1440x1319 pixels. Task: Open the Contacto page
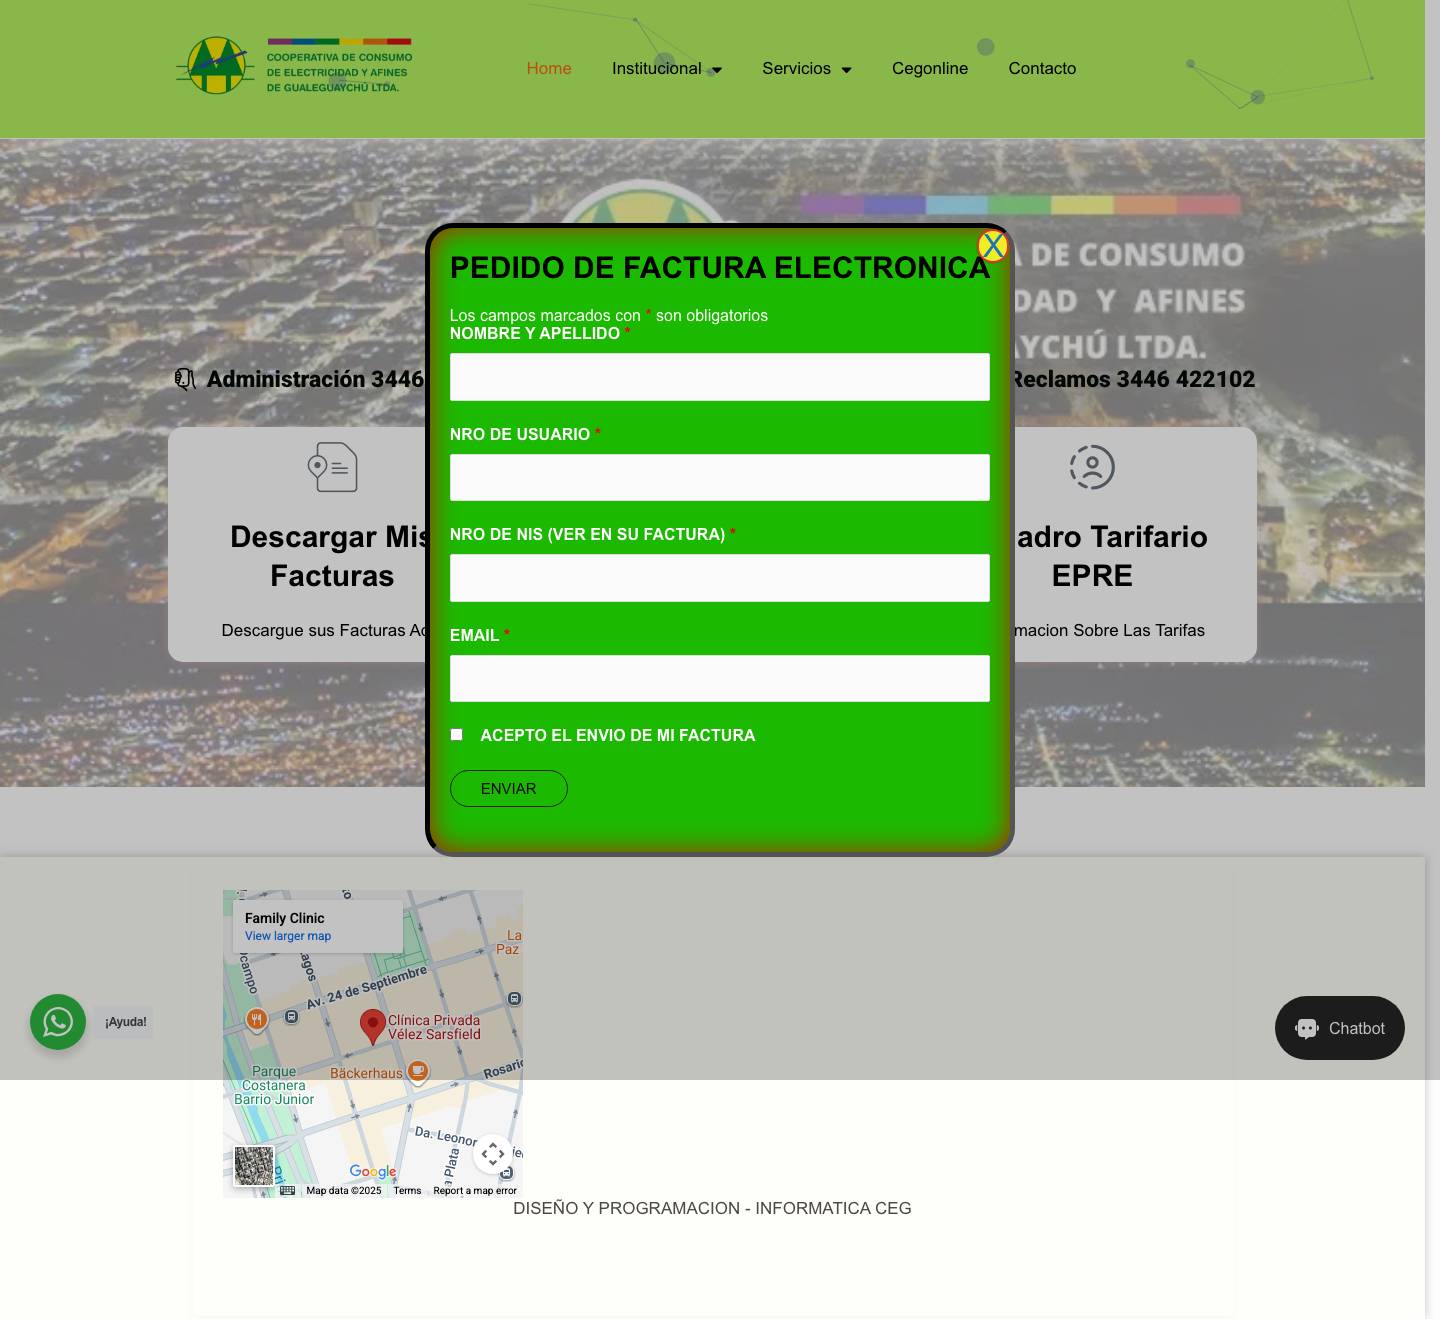pyautogui.click(x=1042, y=68)
